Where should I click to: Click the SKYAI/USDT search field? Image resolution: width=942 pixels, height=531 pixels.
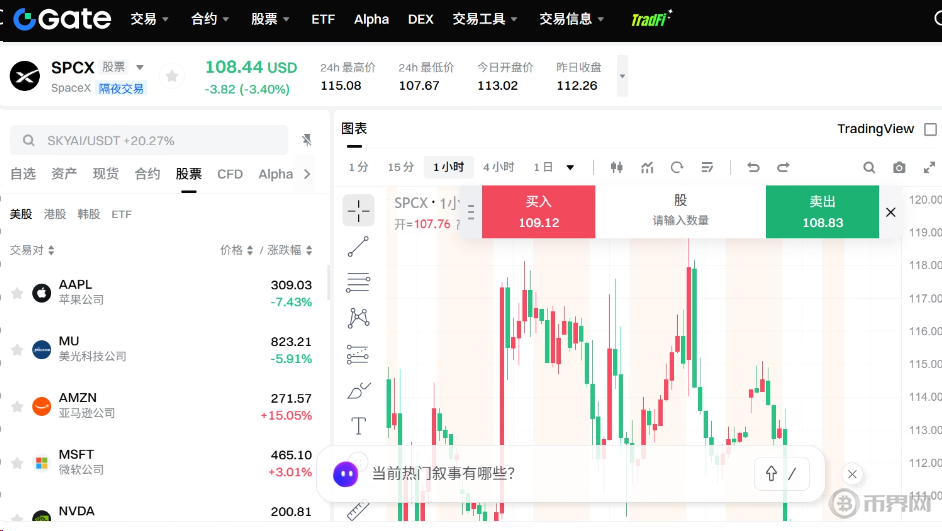point(149,141)
